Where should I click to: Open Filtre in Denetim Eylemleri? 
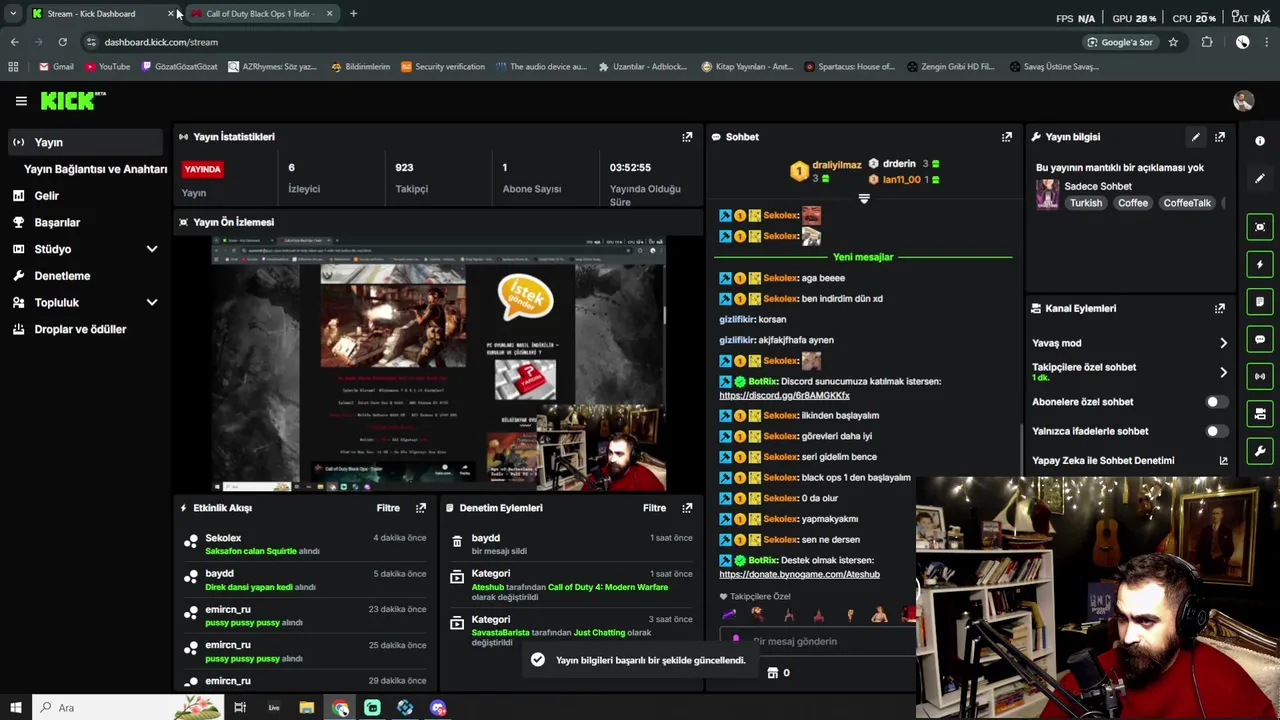pyautogui.click(x=654, y=508)
